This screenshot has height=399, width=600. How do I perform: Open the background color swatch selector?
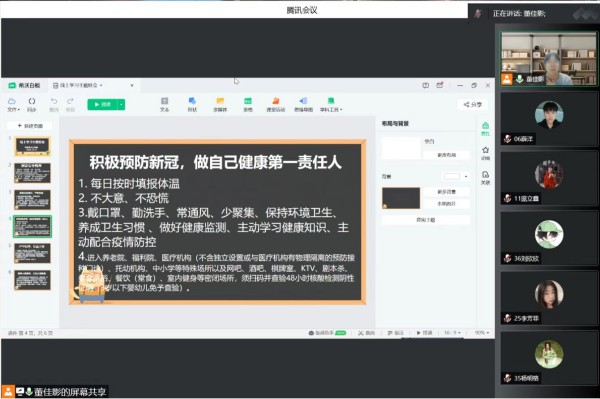tap(456, 176)
